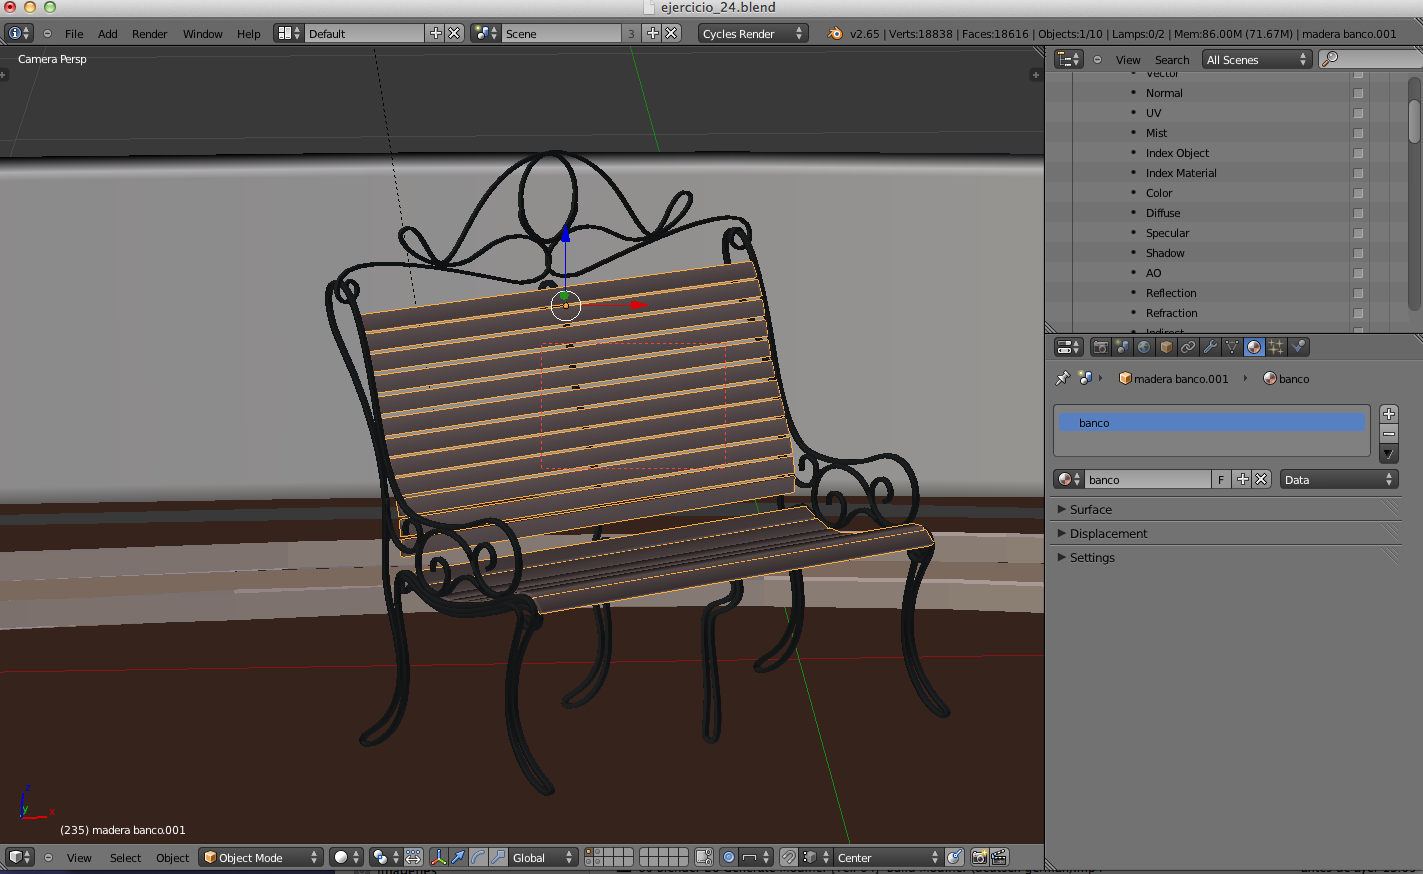This screenshot has width=1423, height=874.
Task: Open the Object Mode dropdown
Action: 261,857
